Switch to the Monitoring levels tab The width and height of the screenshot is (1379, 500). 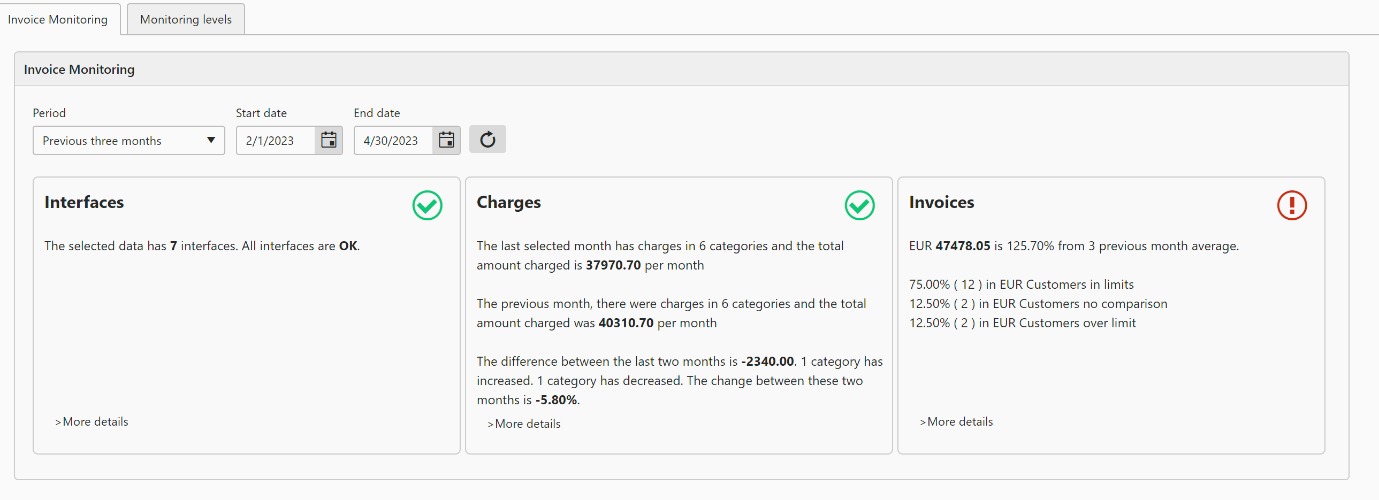click(x=185, y=19)
